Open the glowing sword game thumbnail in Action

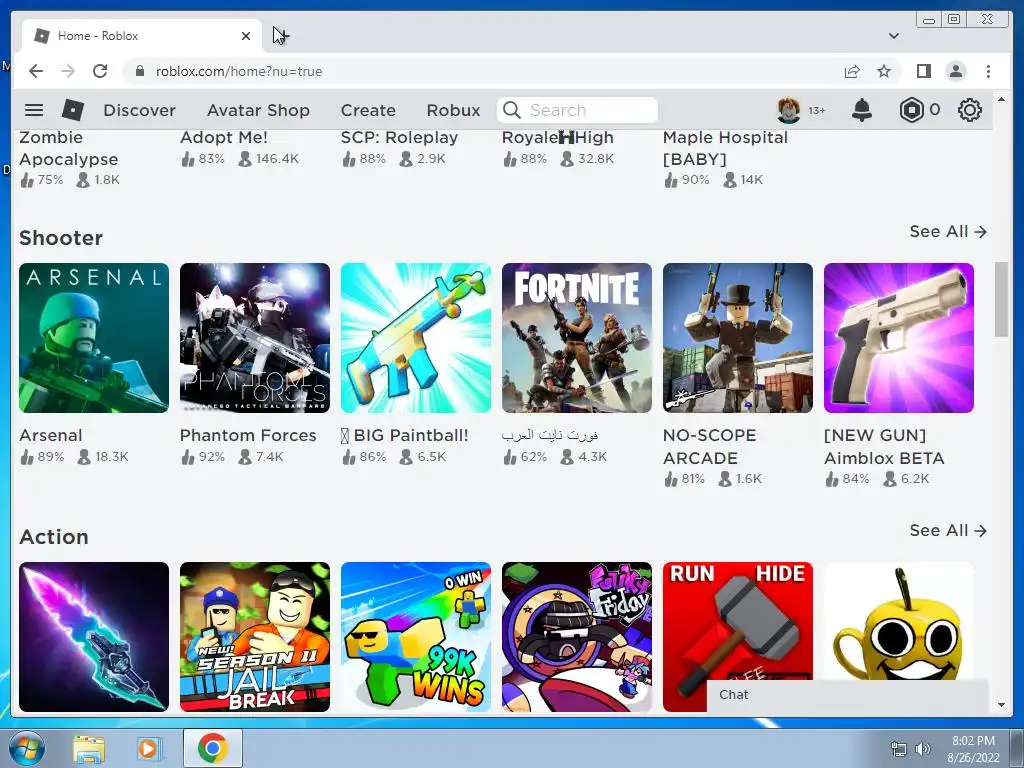pyautogui.click(x=94, y=637)
